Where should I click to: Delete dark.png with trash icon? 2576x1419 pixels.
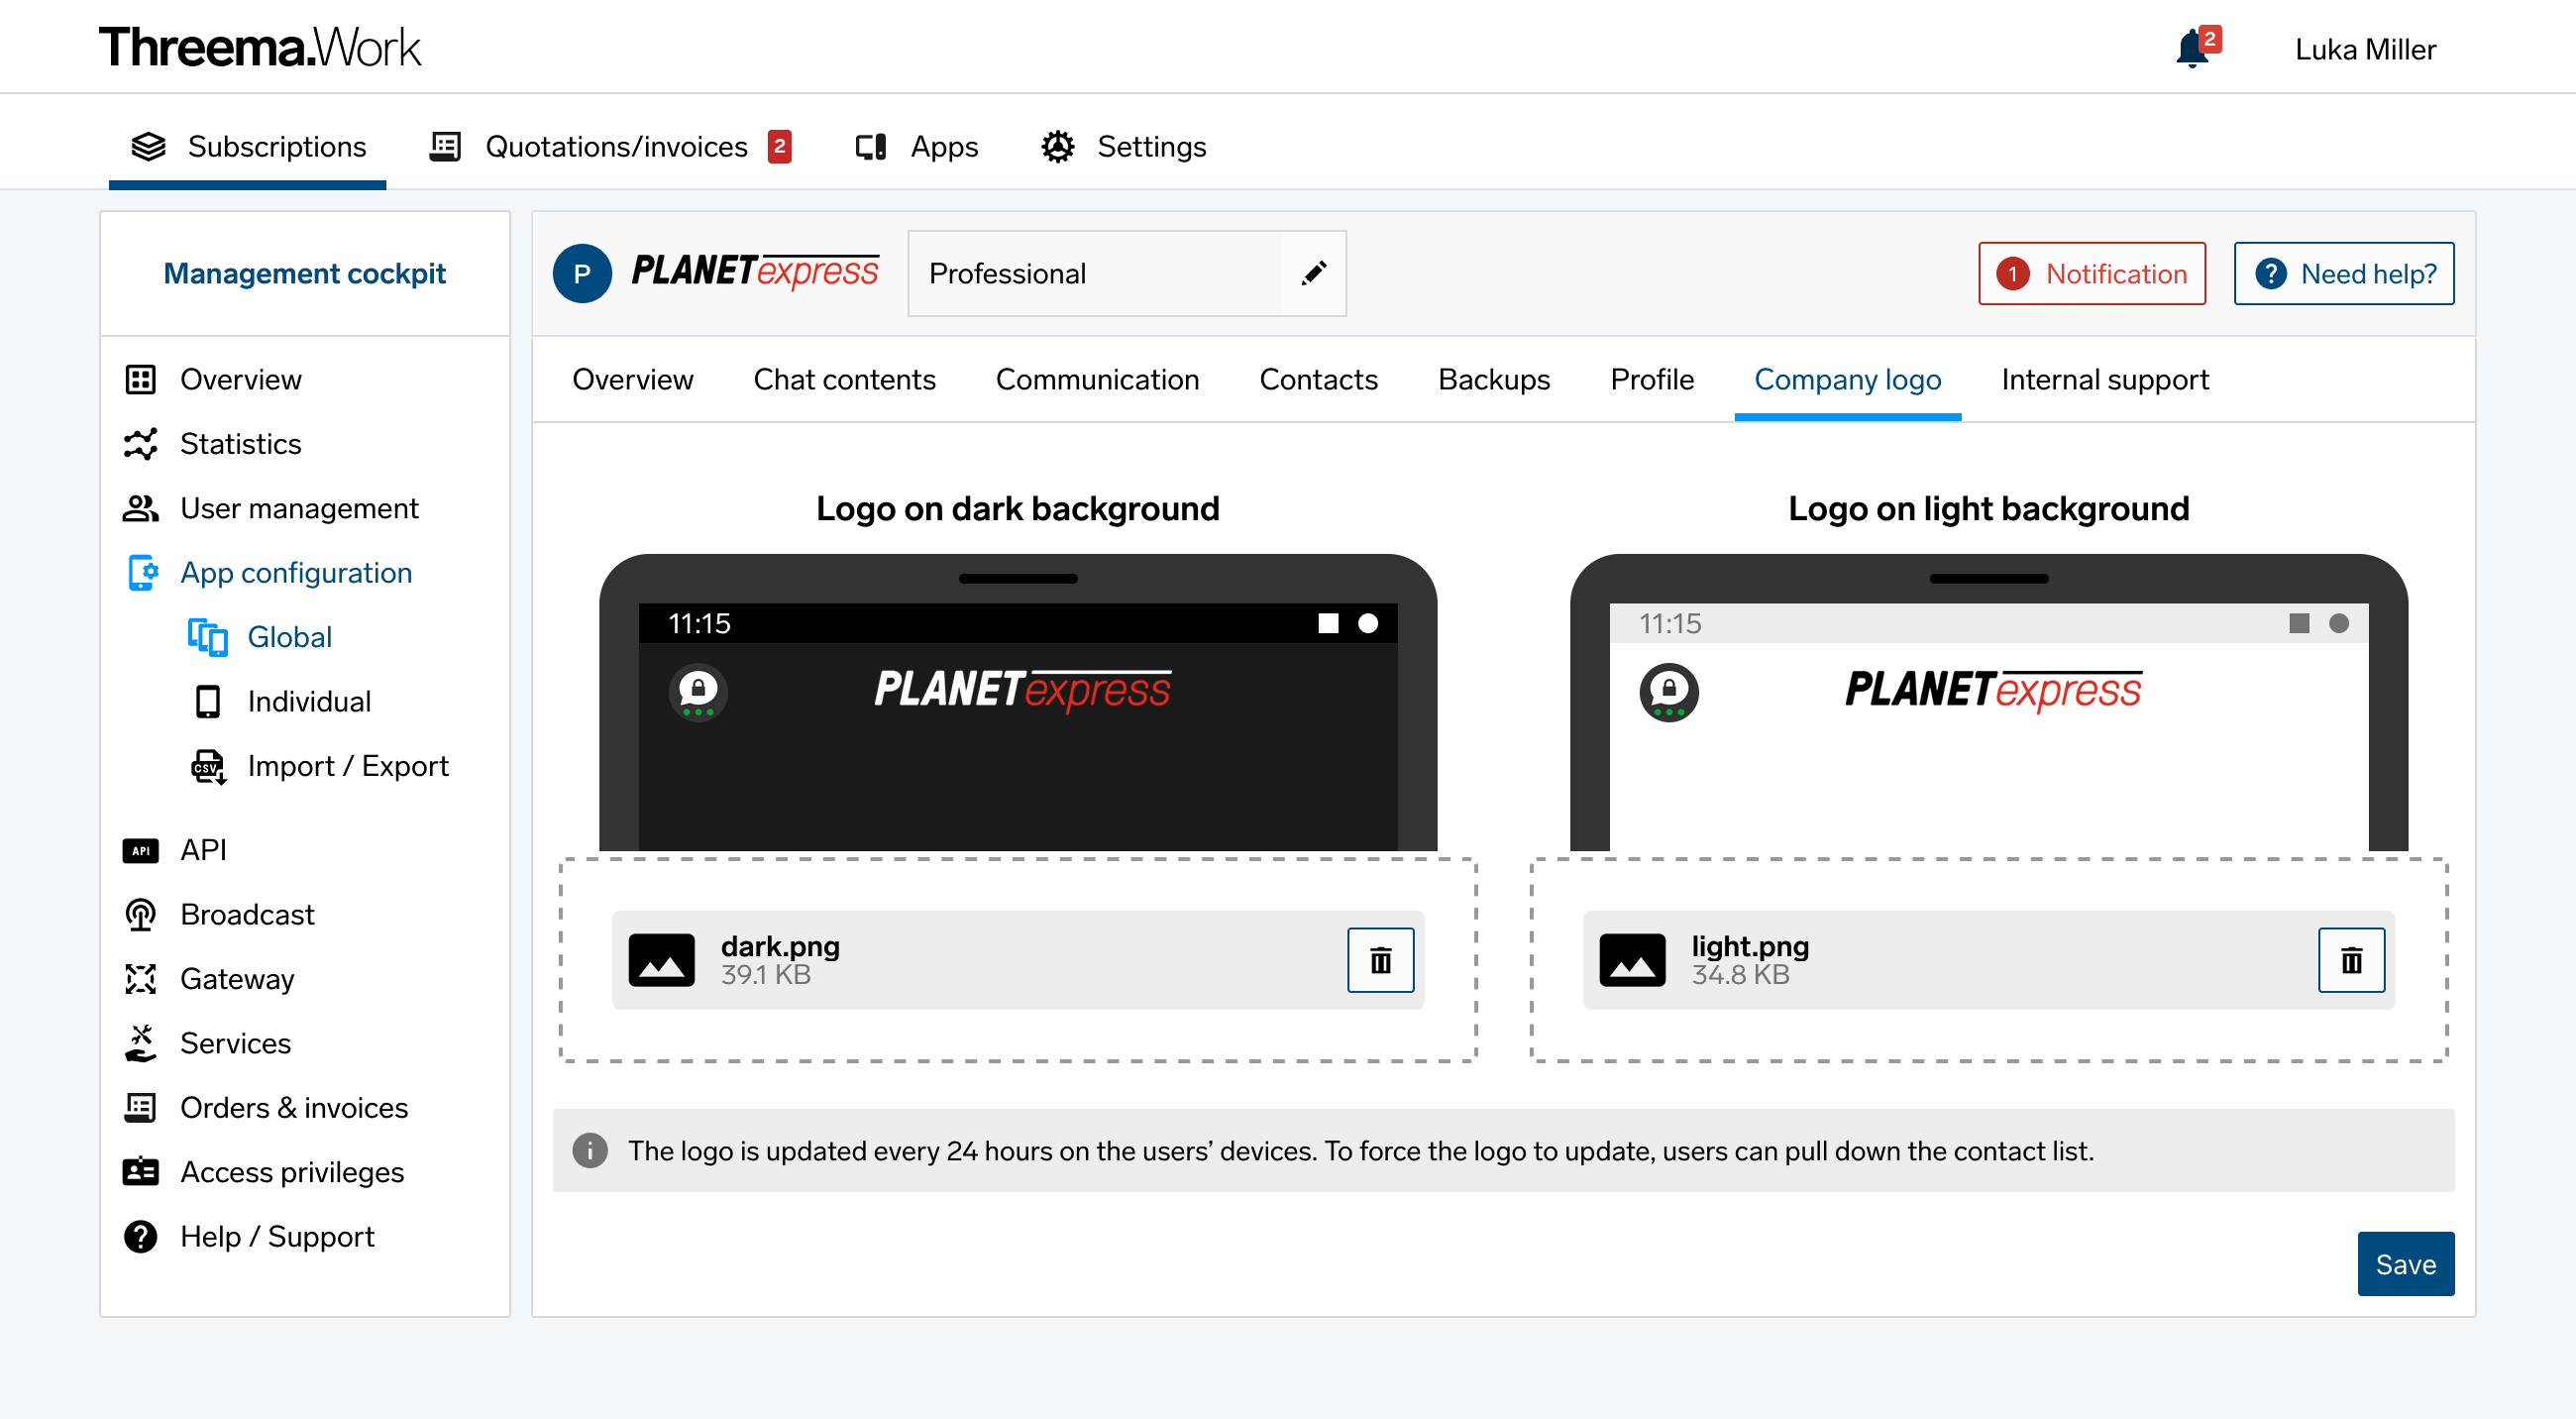(1380, 961)
